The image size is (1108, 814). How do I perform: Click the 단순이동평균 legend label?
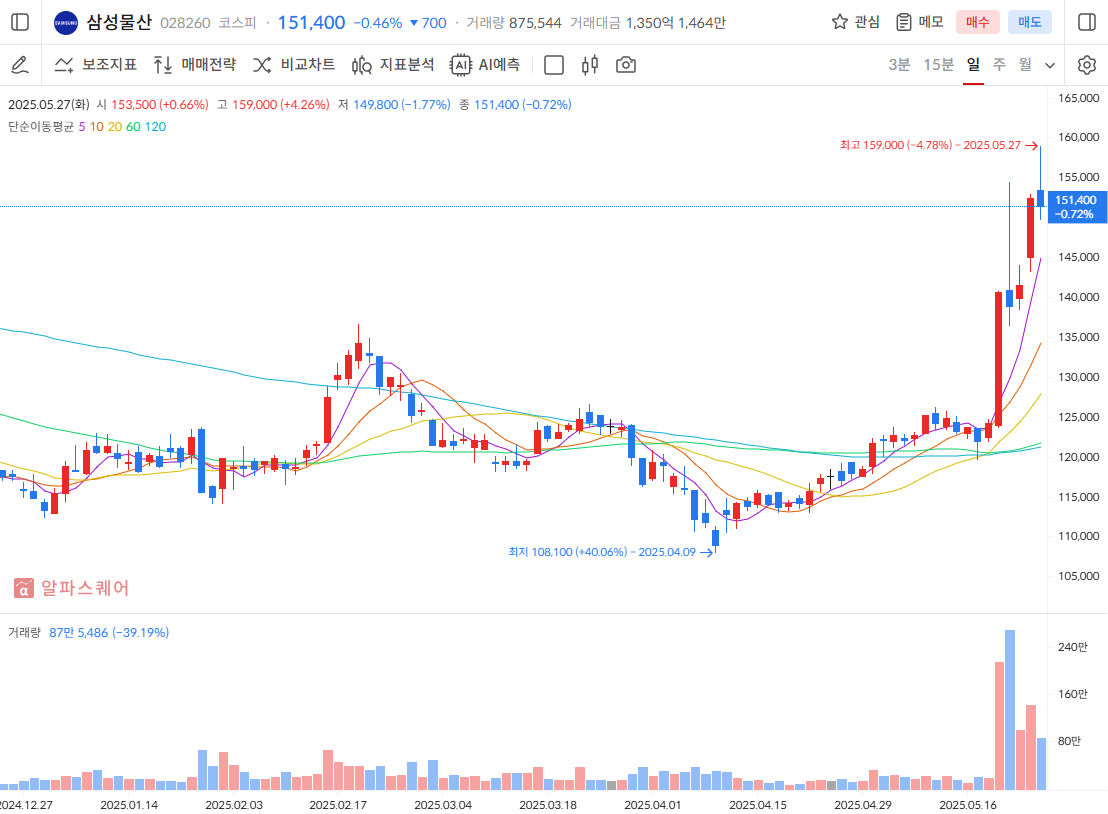pyautogui.click(x=41, y=126)
